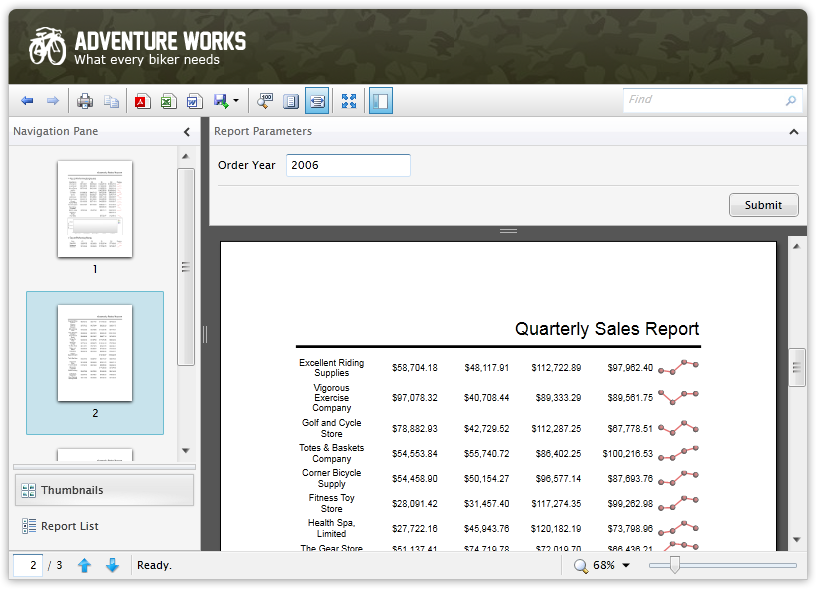The width and height of the screenshot is (816, 589).
Task: Click the Print report icon
Action: pyautogui.click(x=85, y=101)
